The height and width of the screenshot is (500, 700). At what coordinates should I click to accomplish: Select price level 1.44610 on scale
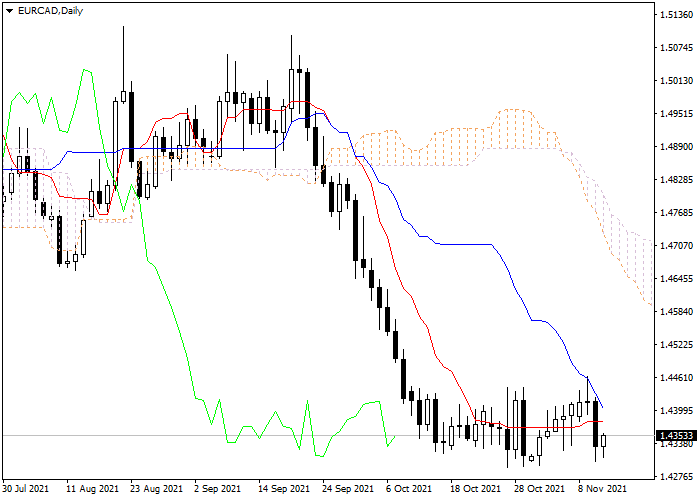[x=676, y=378]
